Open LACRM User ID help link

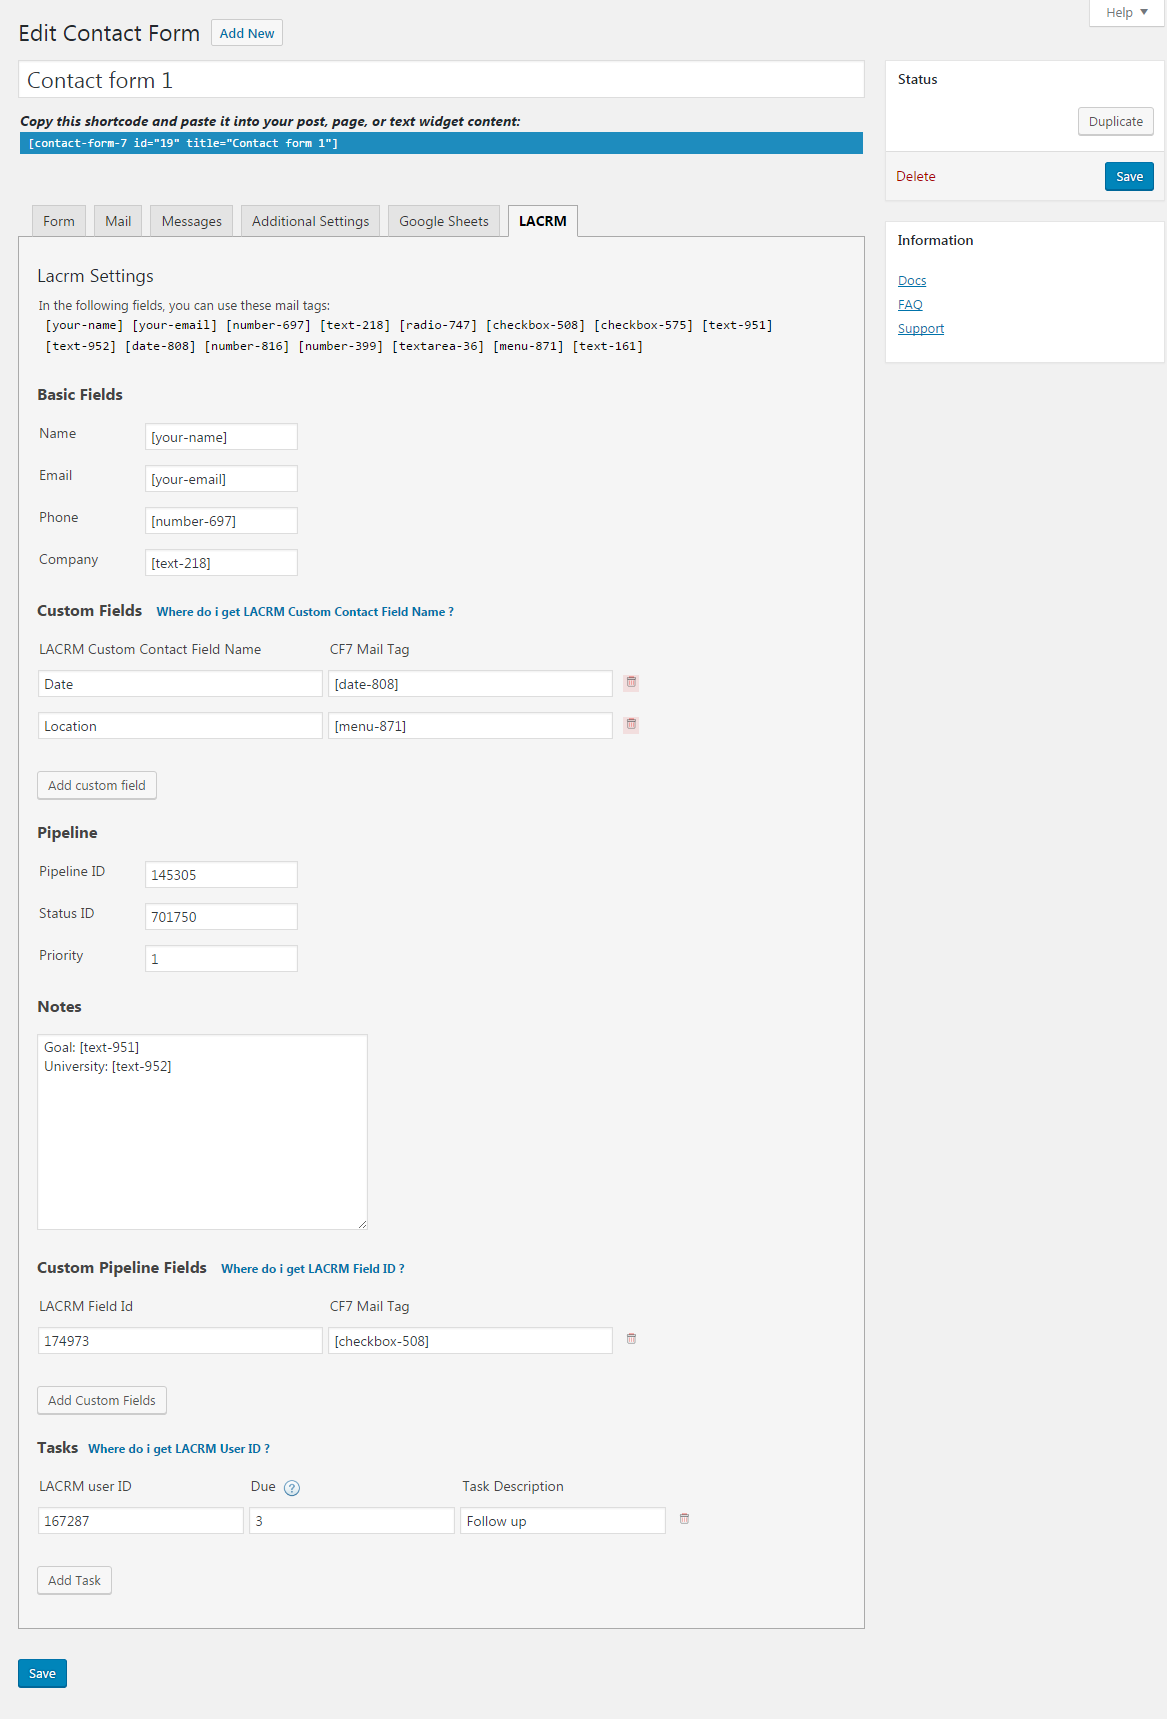tap(179, 1449)
